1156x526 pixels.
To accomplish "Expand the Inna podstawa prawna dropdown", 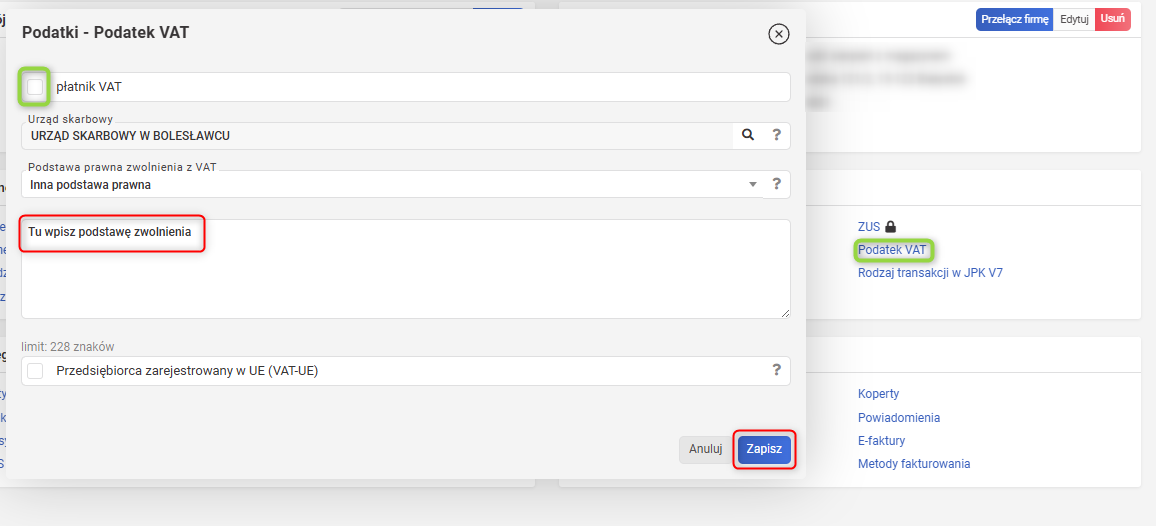I will (x=391, y=184).
